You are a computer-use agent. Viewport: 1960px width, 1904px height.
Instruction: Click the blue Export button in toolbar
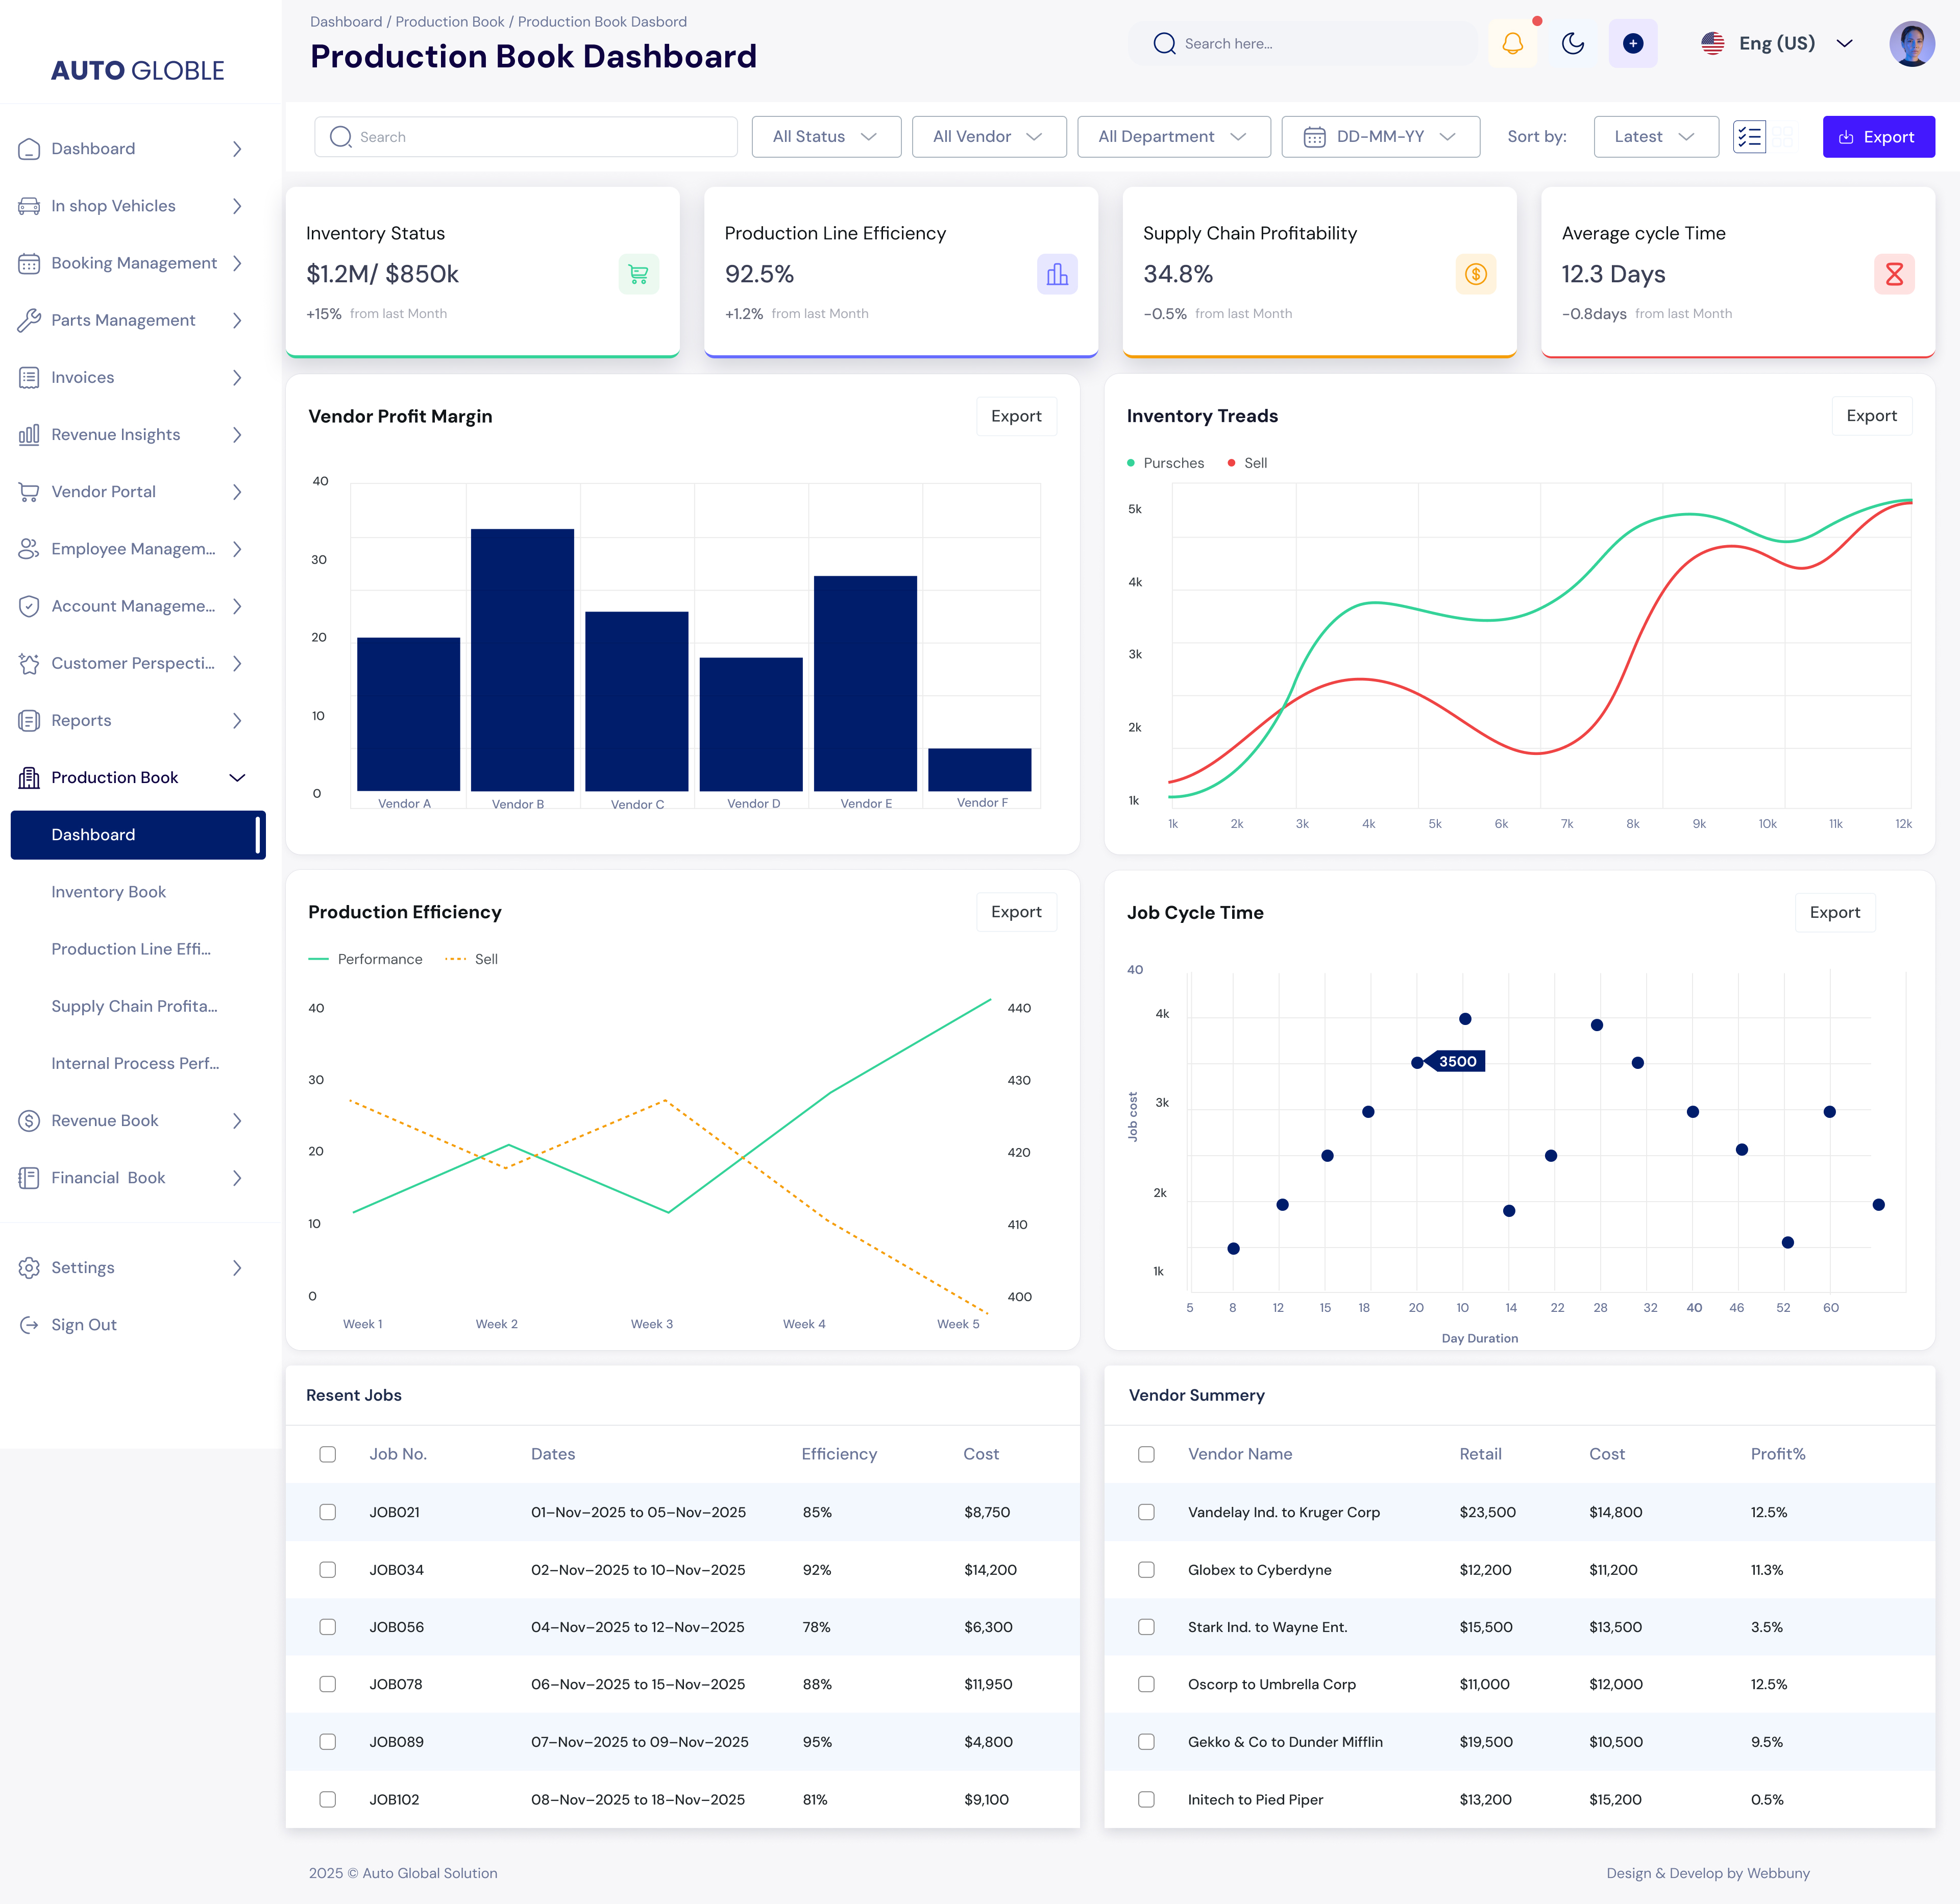click(x=1878, y=137)
